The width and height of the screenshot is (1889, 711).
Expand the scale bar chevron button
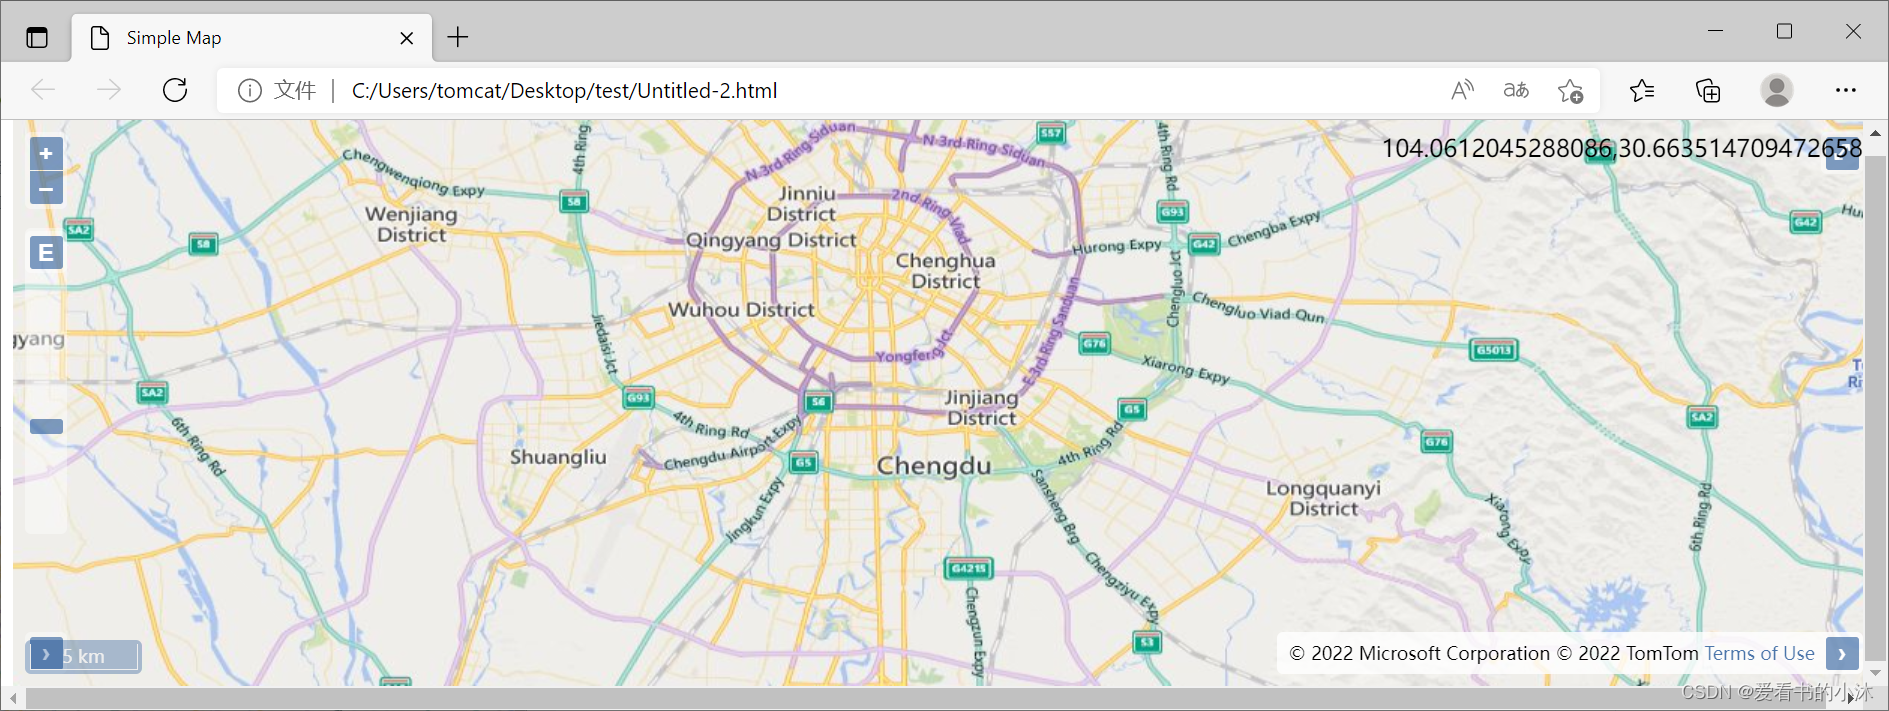46,654
